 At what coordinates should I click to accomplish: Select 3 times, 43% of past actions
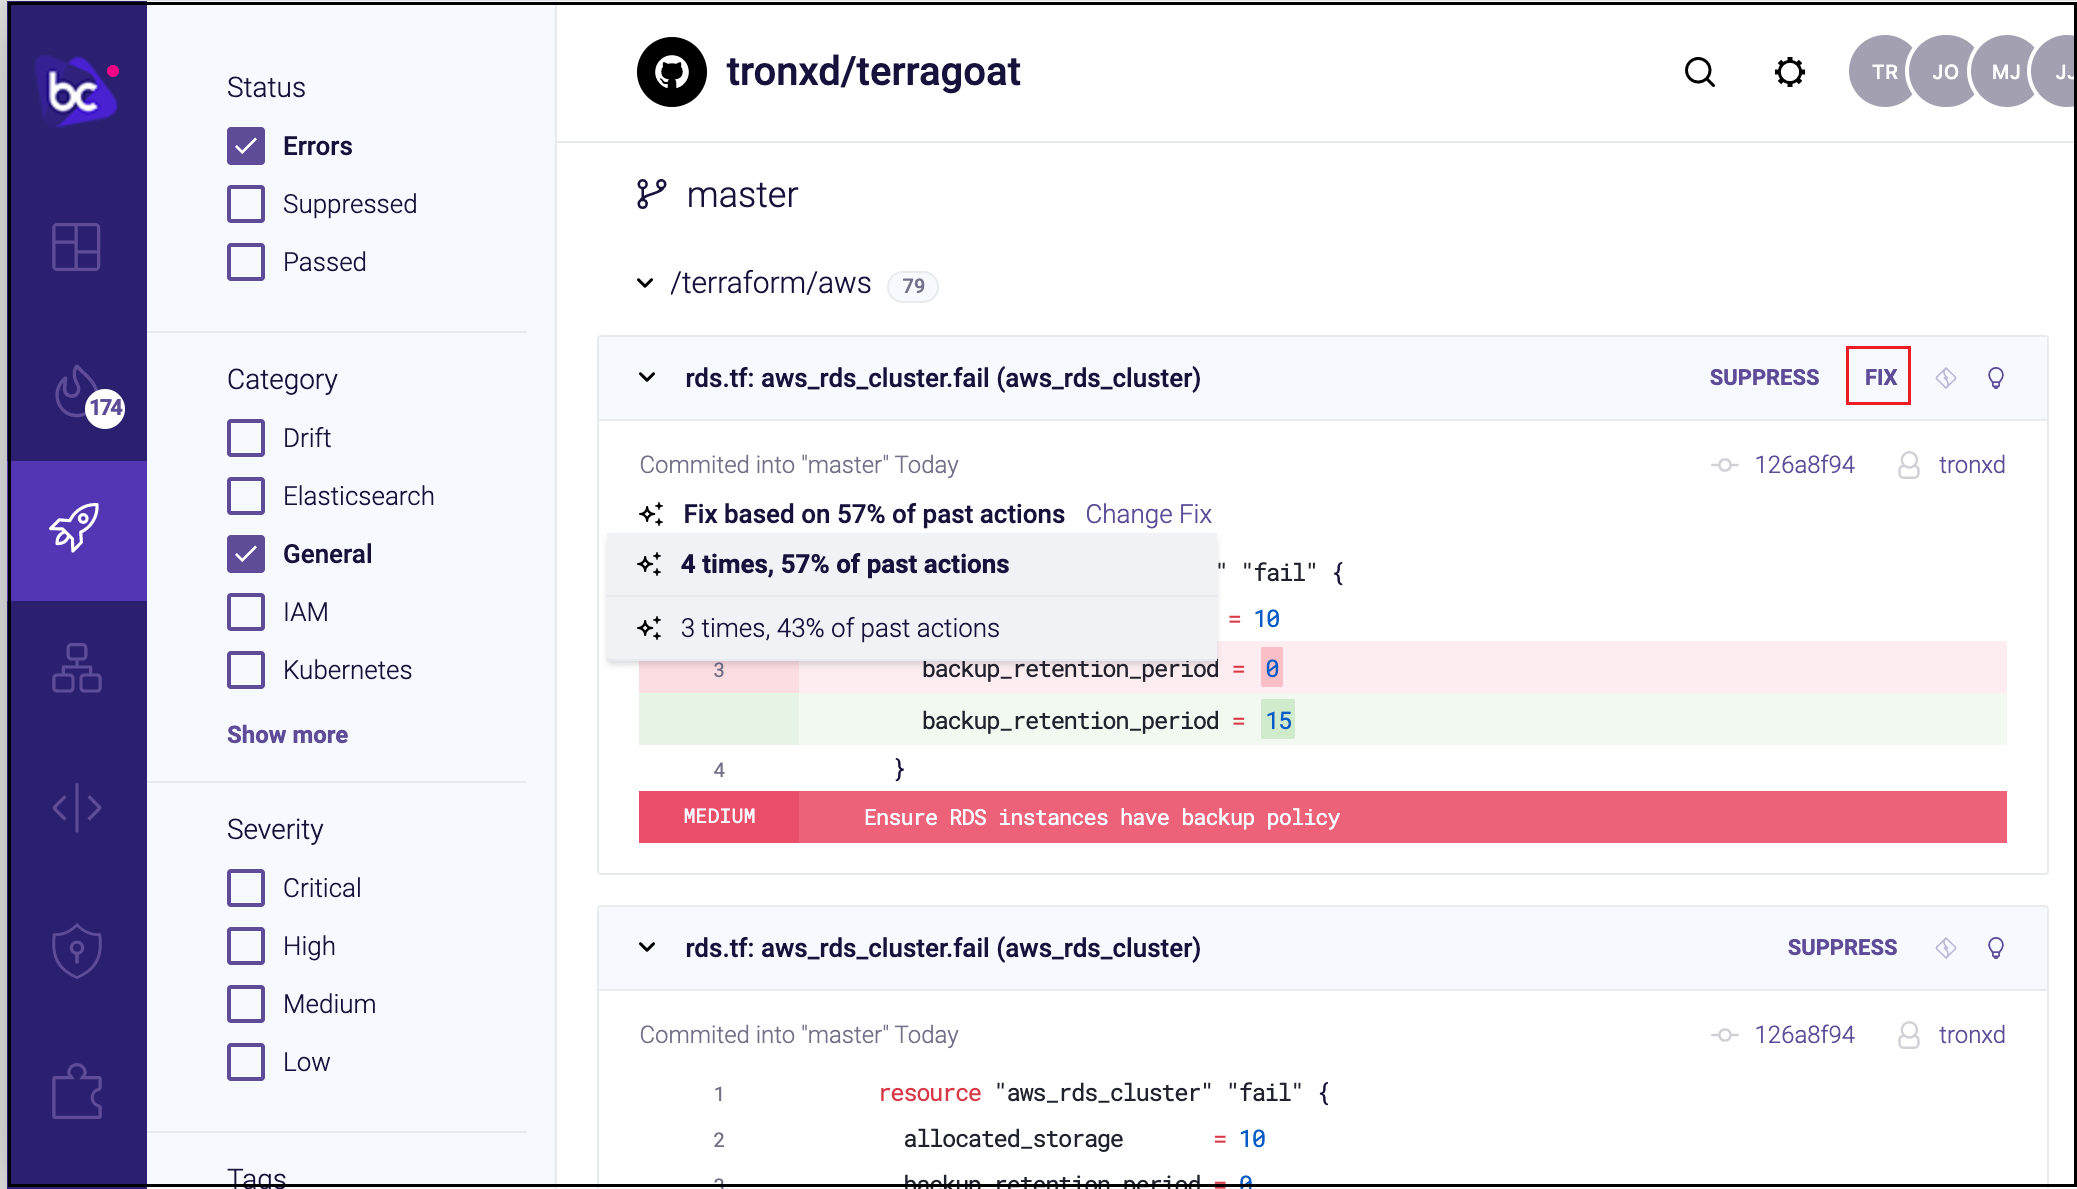(x=840, y=628)
